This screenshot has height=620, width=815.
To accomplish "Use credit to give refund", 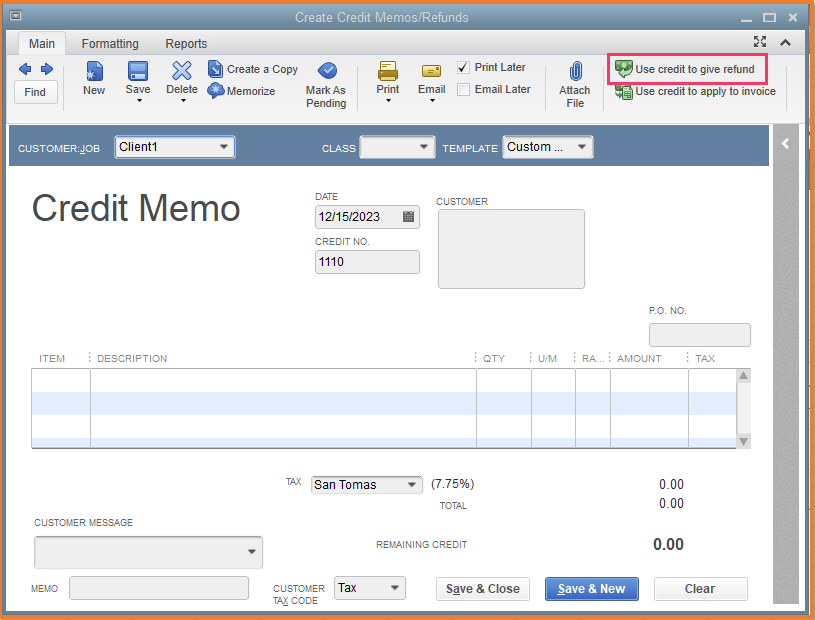I will click(685, 69).
